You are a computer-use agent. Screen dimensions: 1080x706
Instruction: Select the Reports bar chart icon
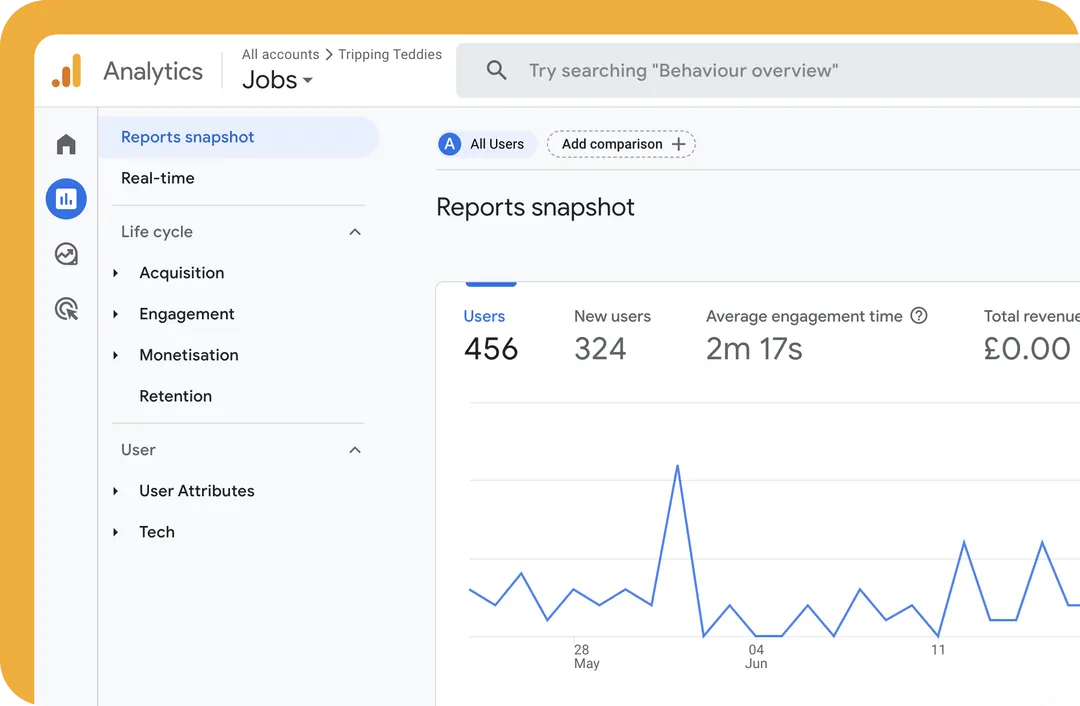tap(66, 199)
